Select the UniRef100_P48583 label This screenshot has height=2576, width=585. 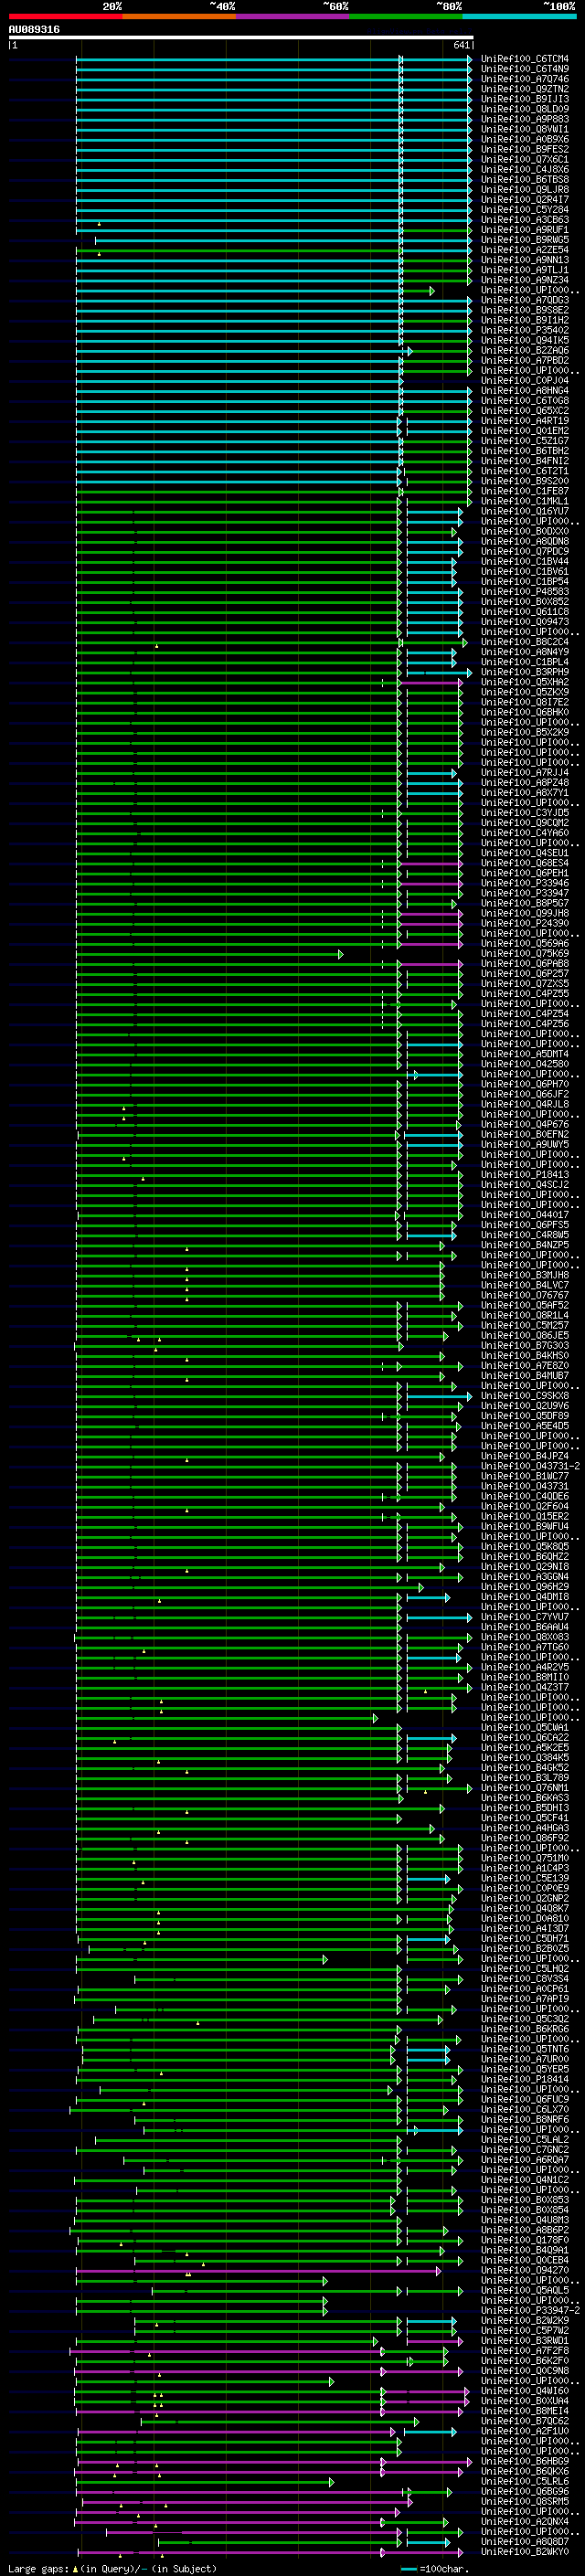coord(525,592)
